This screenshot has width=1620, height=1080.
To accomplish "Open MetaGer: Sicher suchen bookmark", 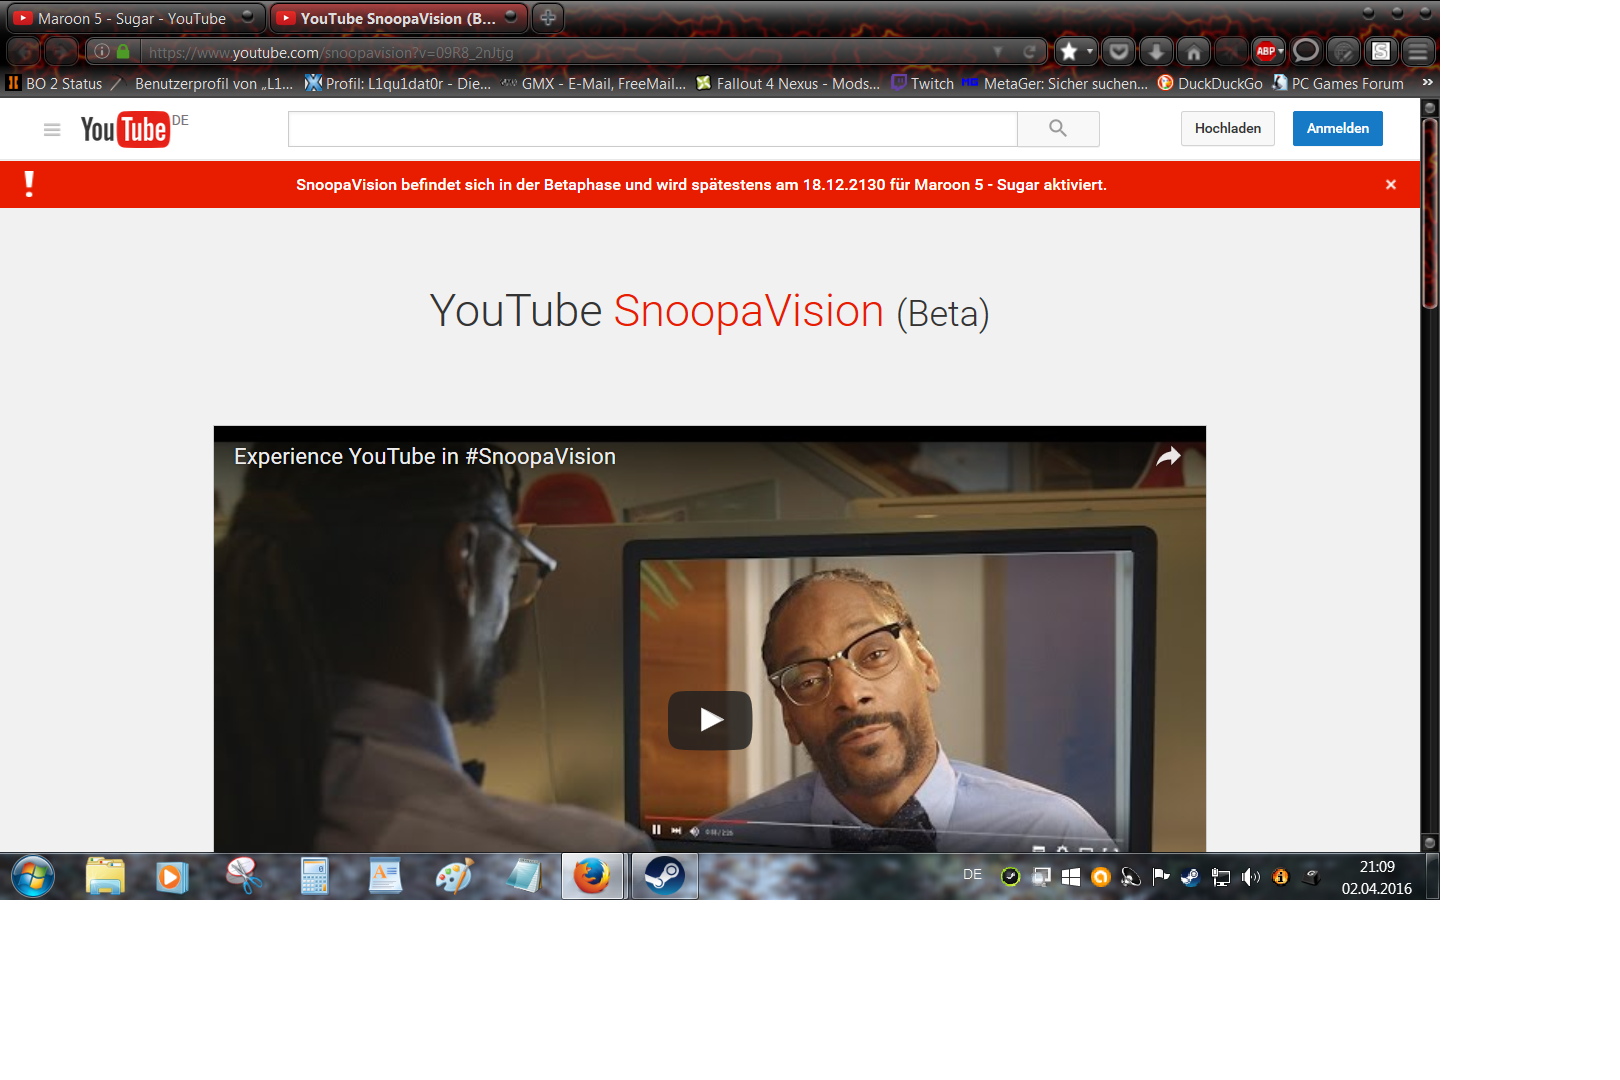I will [1055, 84].
